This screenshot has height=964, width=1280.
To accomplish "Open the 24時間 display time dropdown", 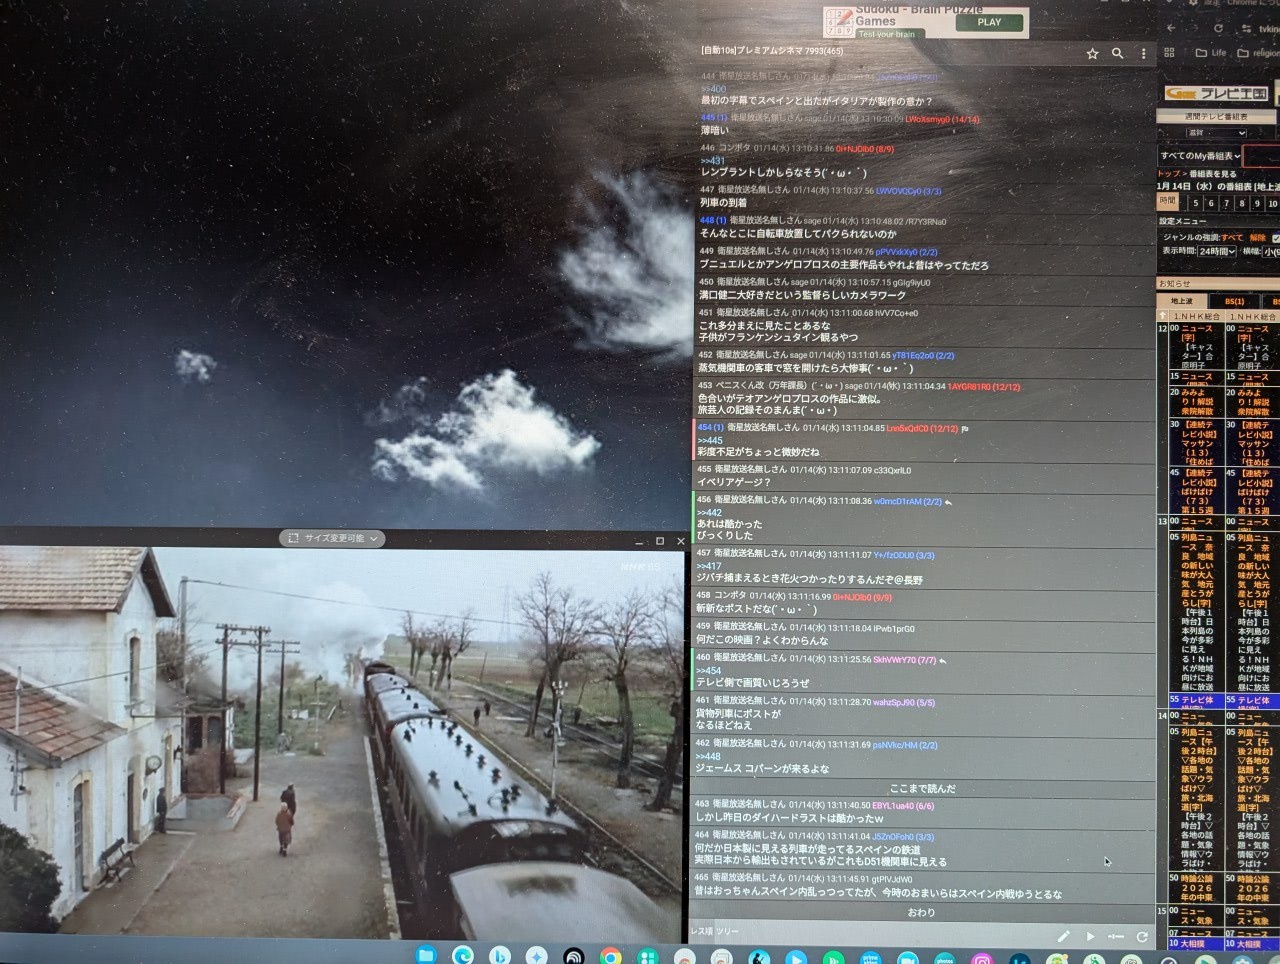I will click(x=1217, y=251).
